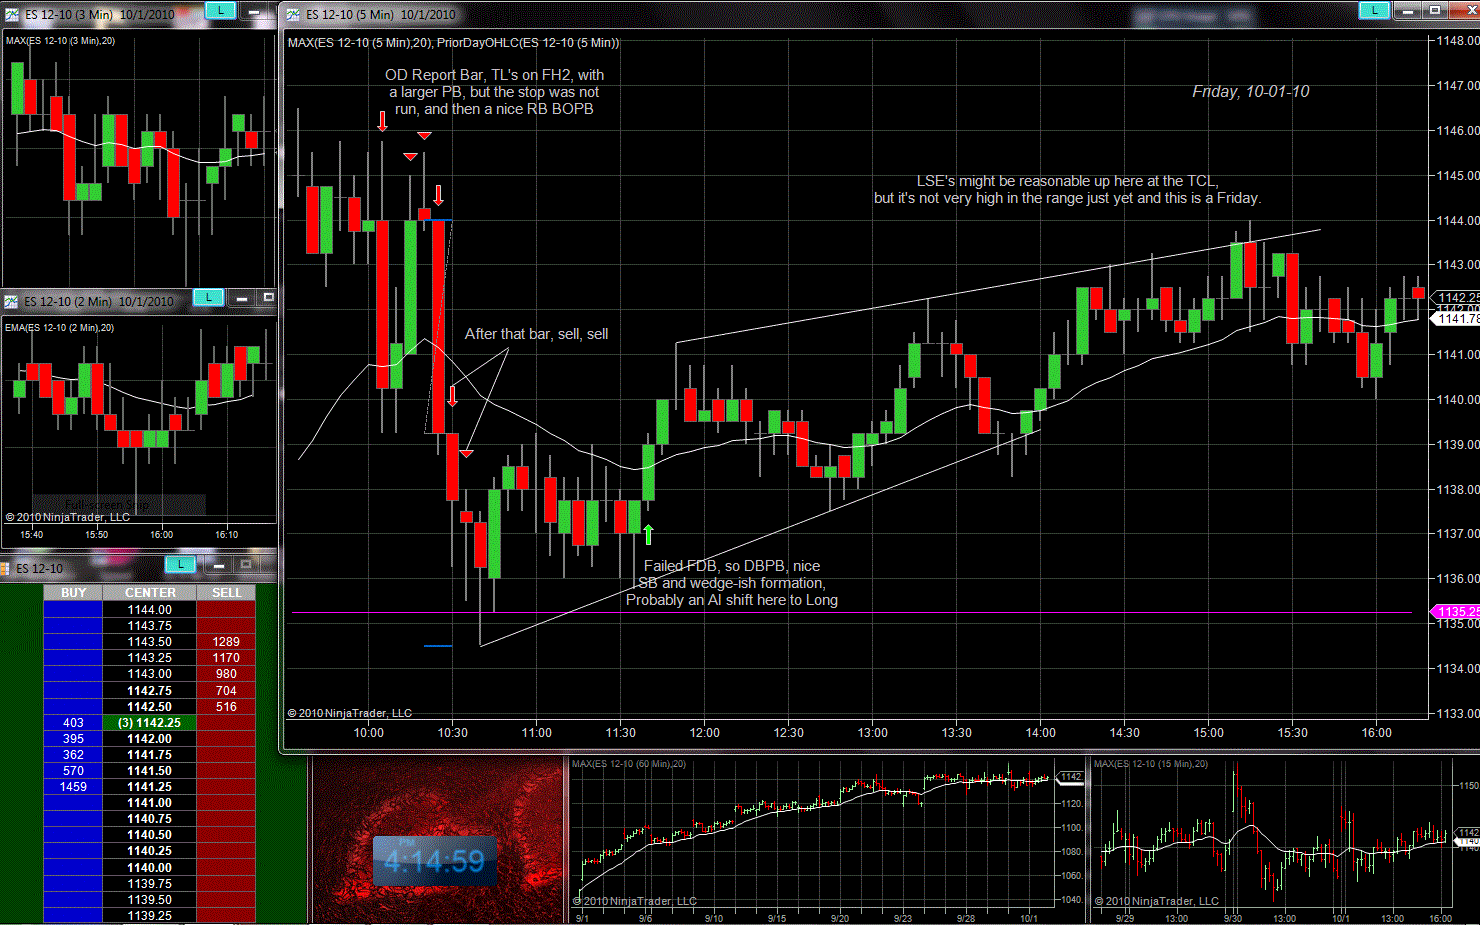Click the CENTER column header in DOM
The image size is (1480, 925).
pyautogui.click(x=150, y=593)
